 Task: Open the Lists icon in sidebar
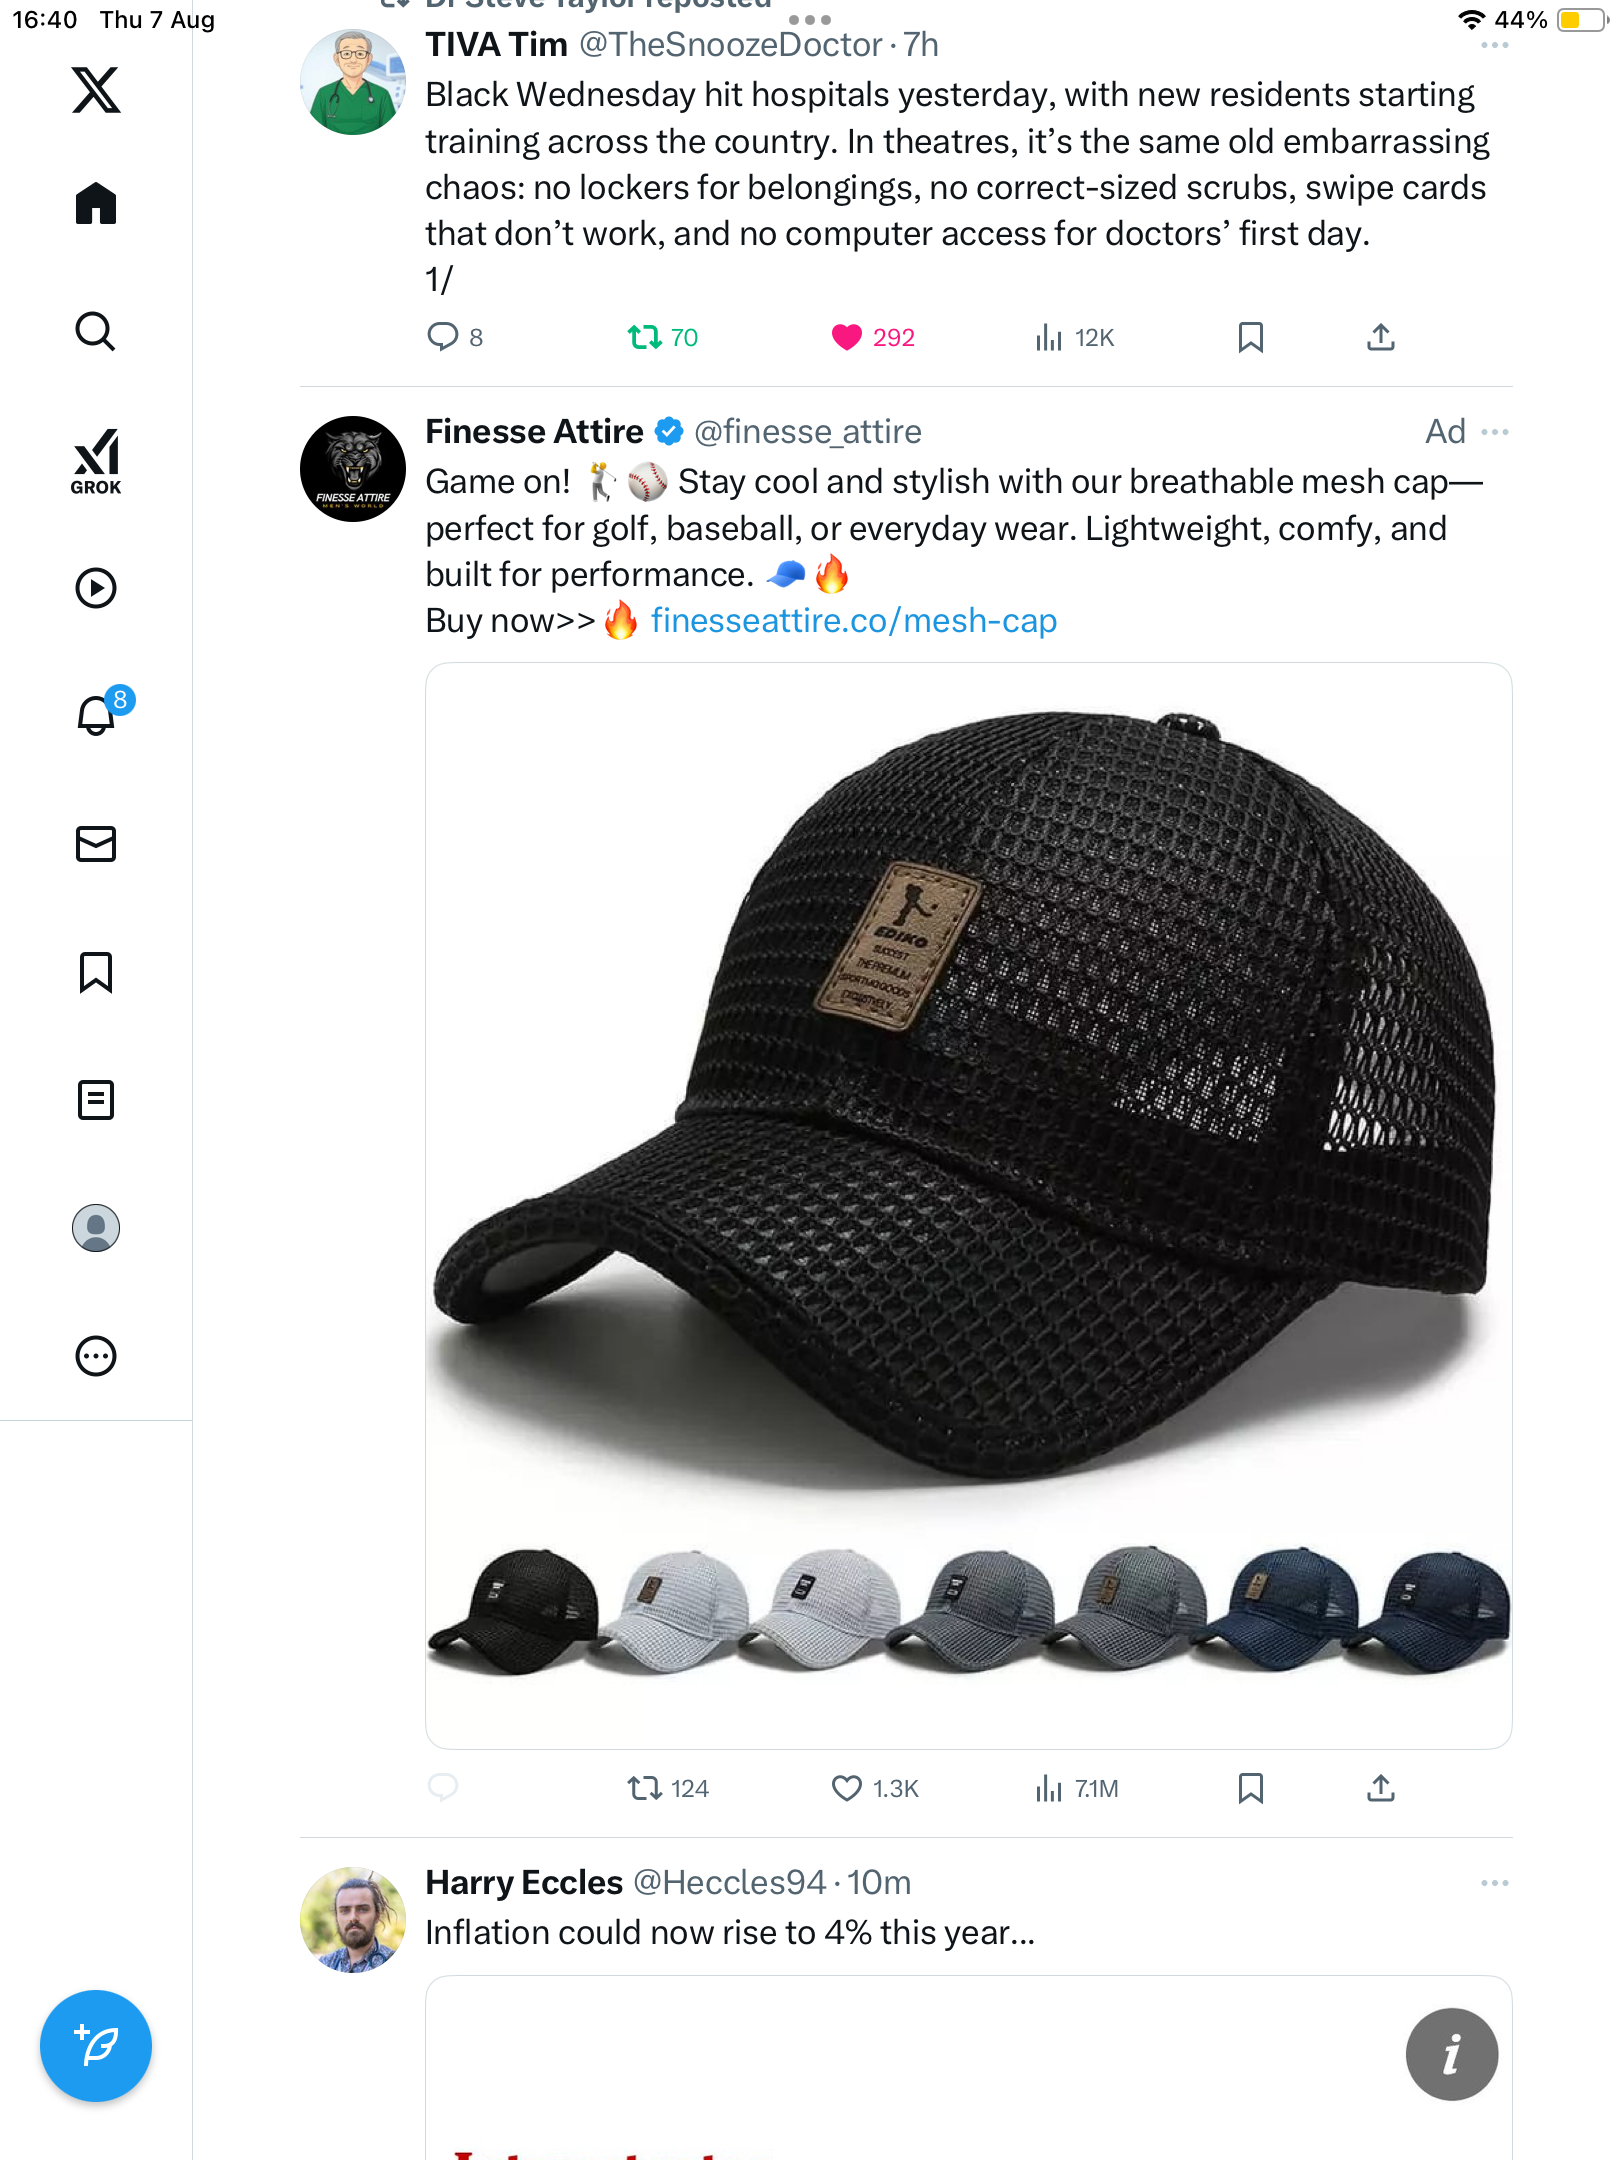[96, 1100]
